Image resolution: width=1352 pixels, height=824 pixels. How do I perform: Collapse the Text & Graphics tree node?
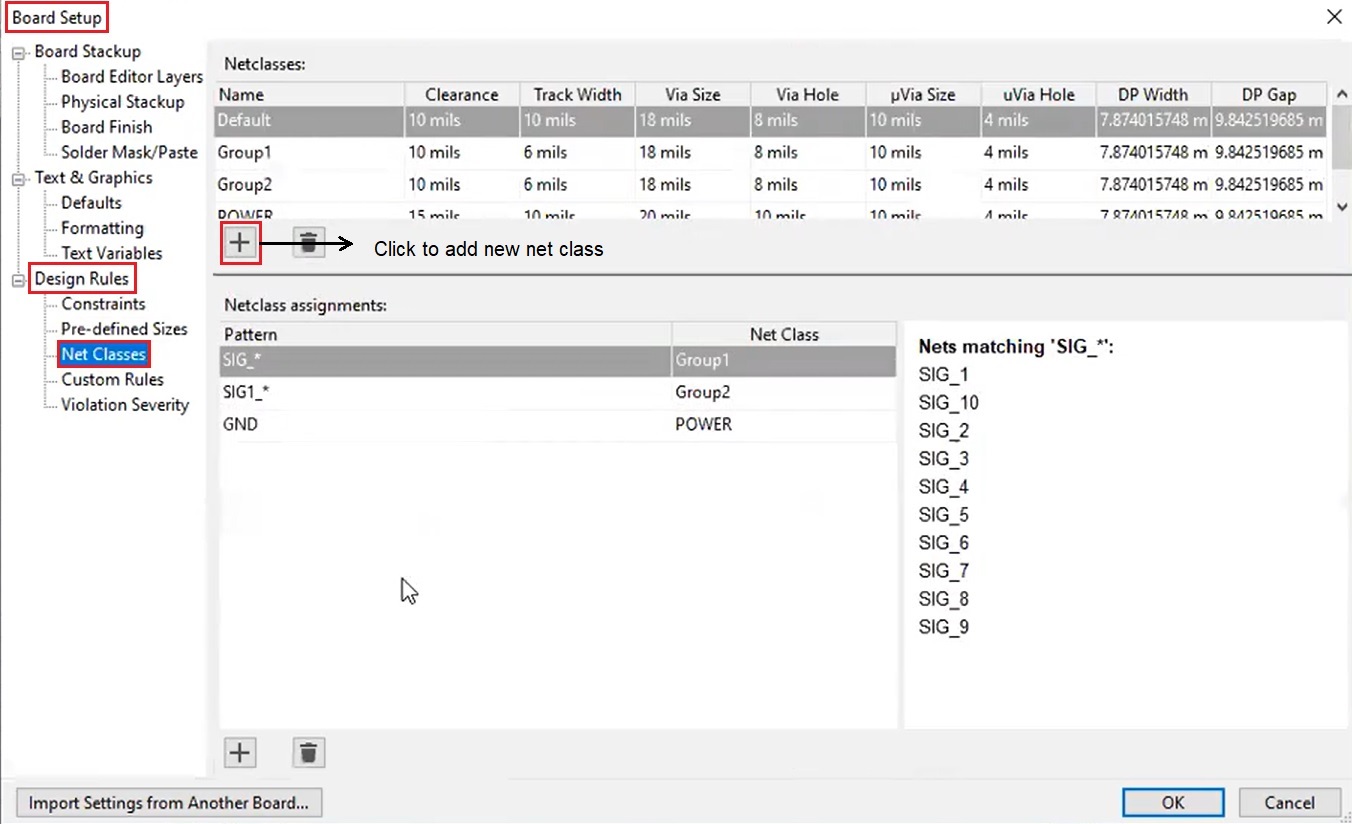tap(19, 179)
